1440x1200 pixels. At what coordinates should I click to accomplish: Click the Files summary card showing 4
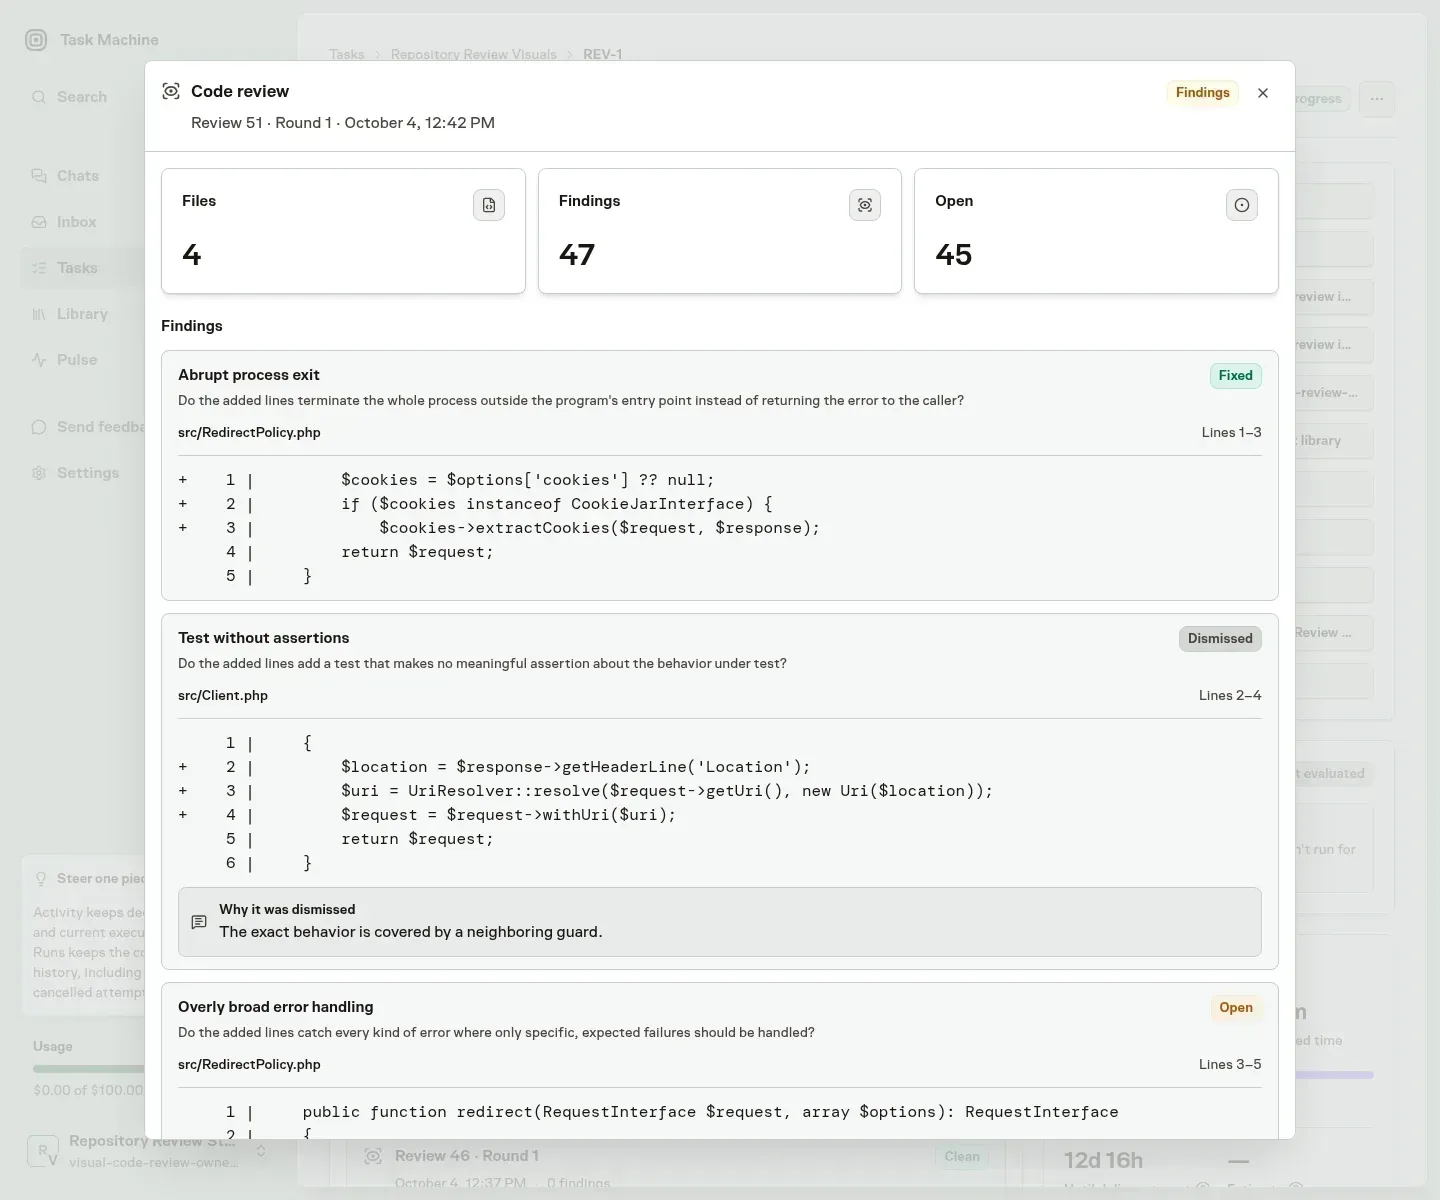343,231
